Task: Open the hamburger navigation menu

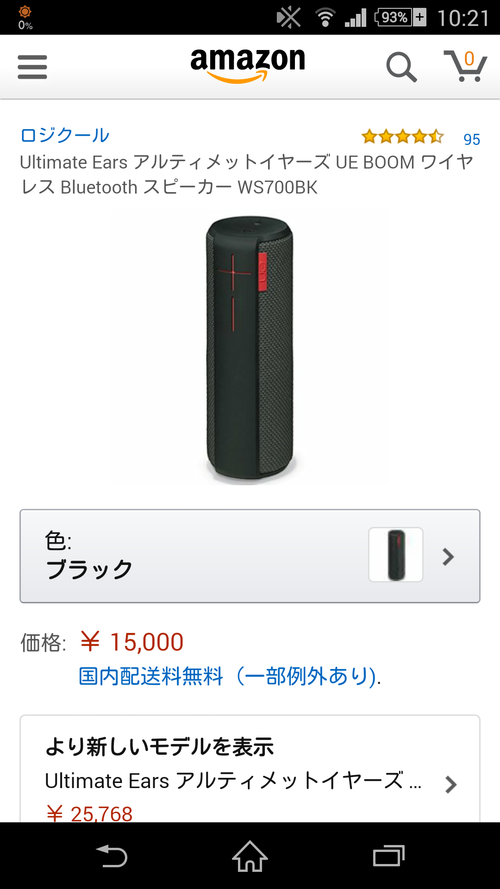Action: (32, 67)
